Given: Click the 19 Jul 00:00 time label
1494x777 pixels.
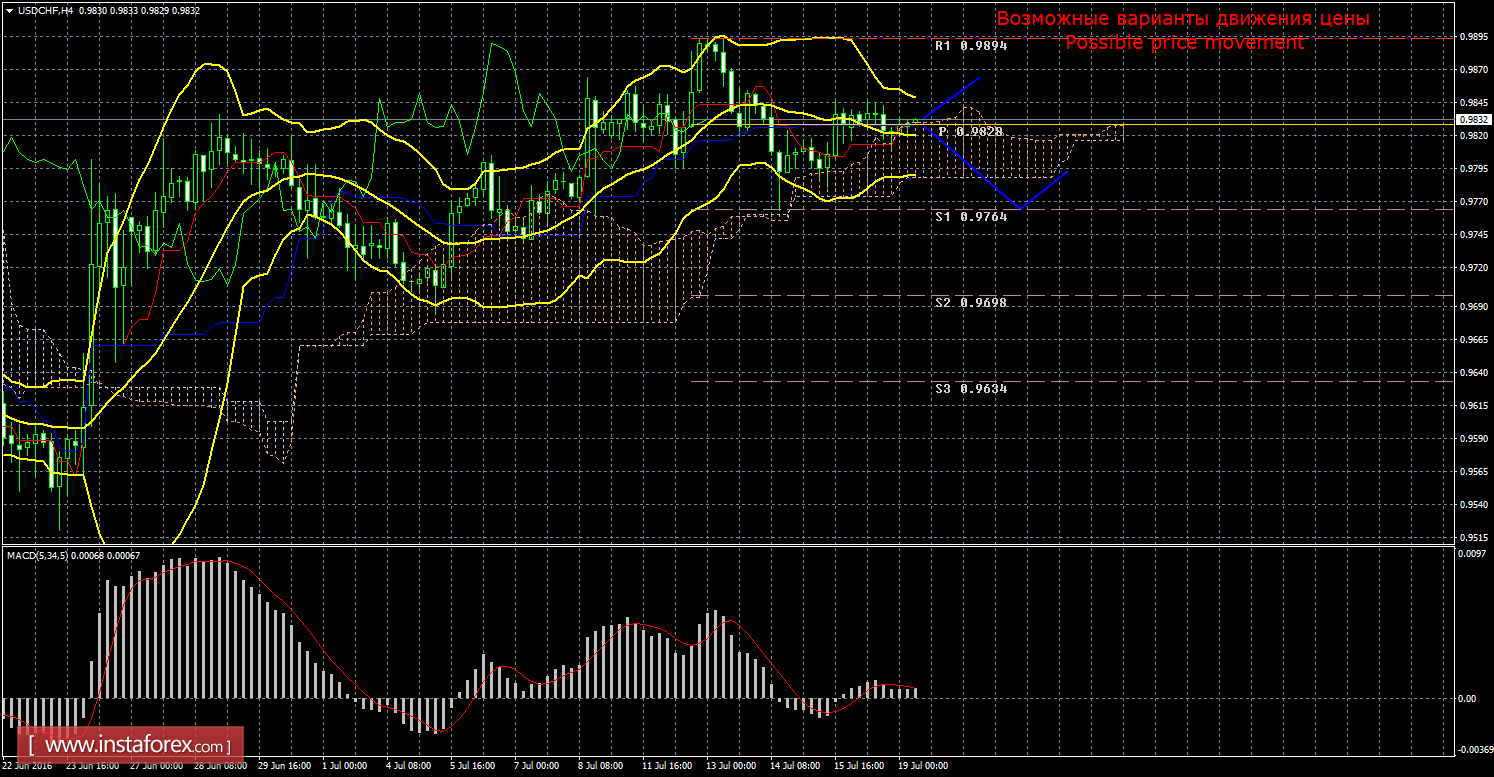Looking at the screenshot, I should pos(923,766).
